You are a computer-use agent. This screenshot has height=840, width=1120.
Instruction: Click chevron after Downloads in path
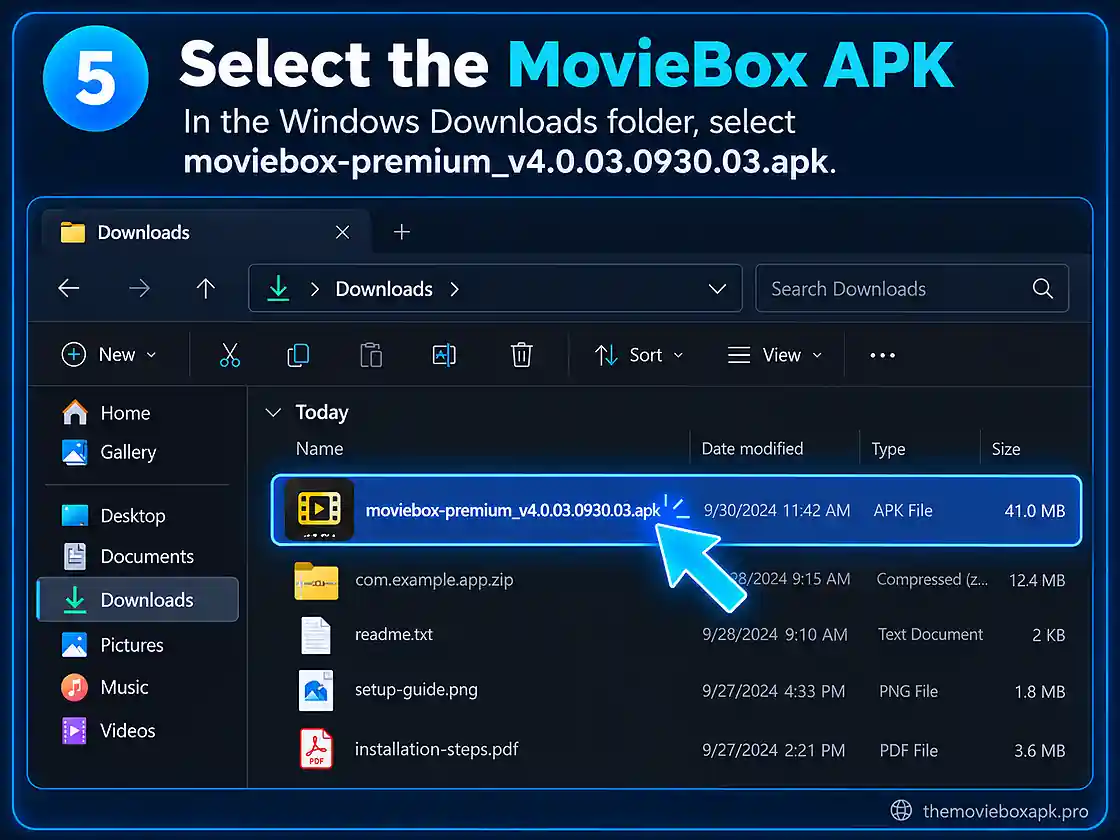(454, 289)
